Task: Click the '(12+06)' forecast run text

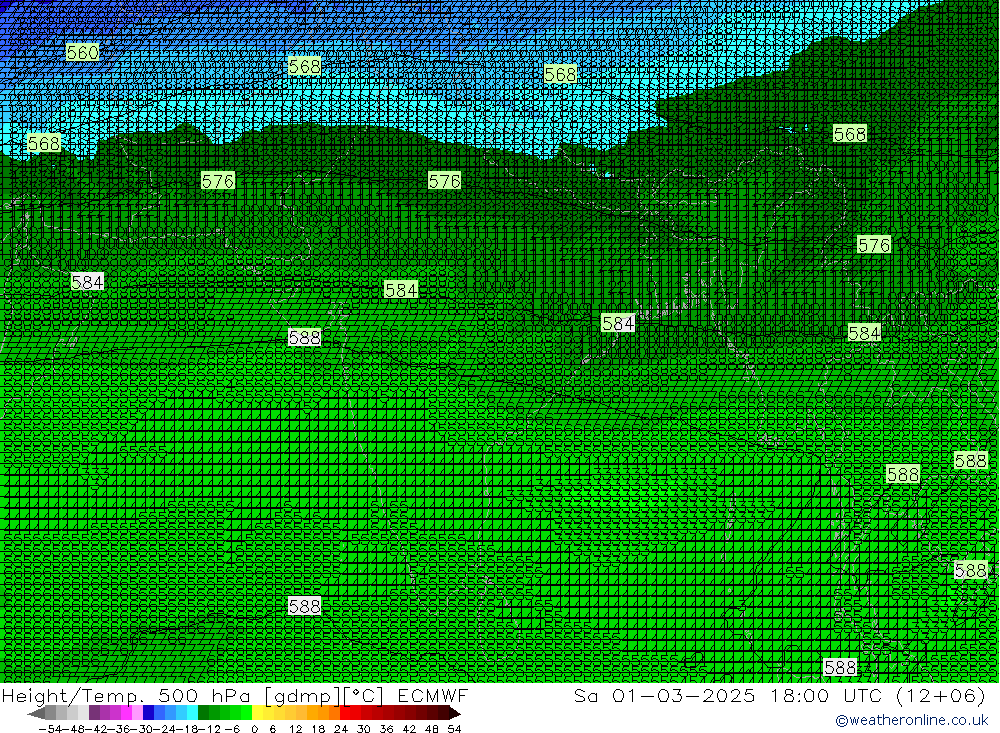Action: 941,695
